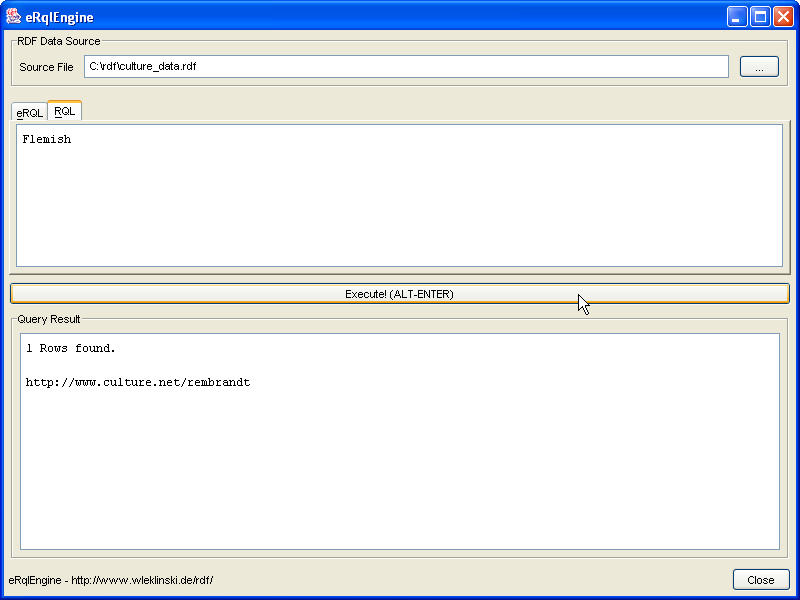Select the RQL tab
This screenshot has width=800, height=600.
64,111
